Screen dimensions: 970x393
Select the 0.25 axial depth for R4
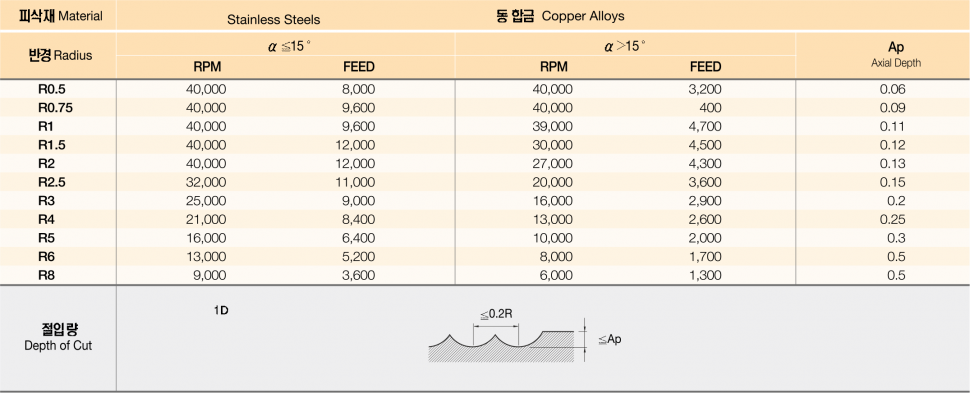(893, 219)
